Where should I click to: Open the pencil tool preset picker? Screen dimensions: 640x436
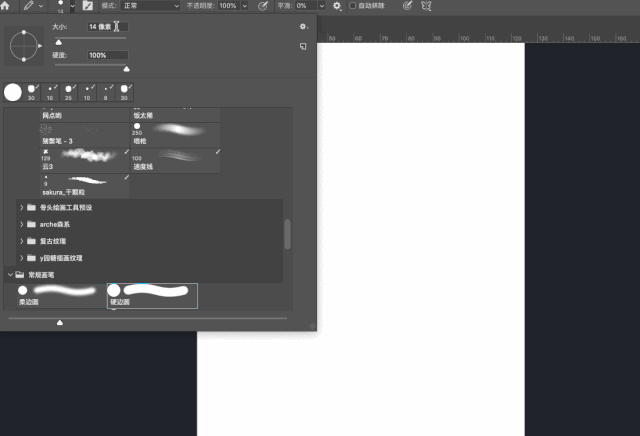pyautogui.click(x=32, y=6)
